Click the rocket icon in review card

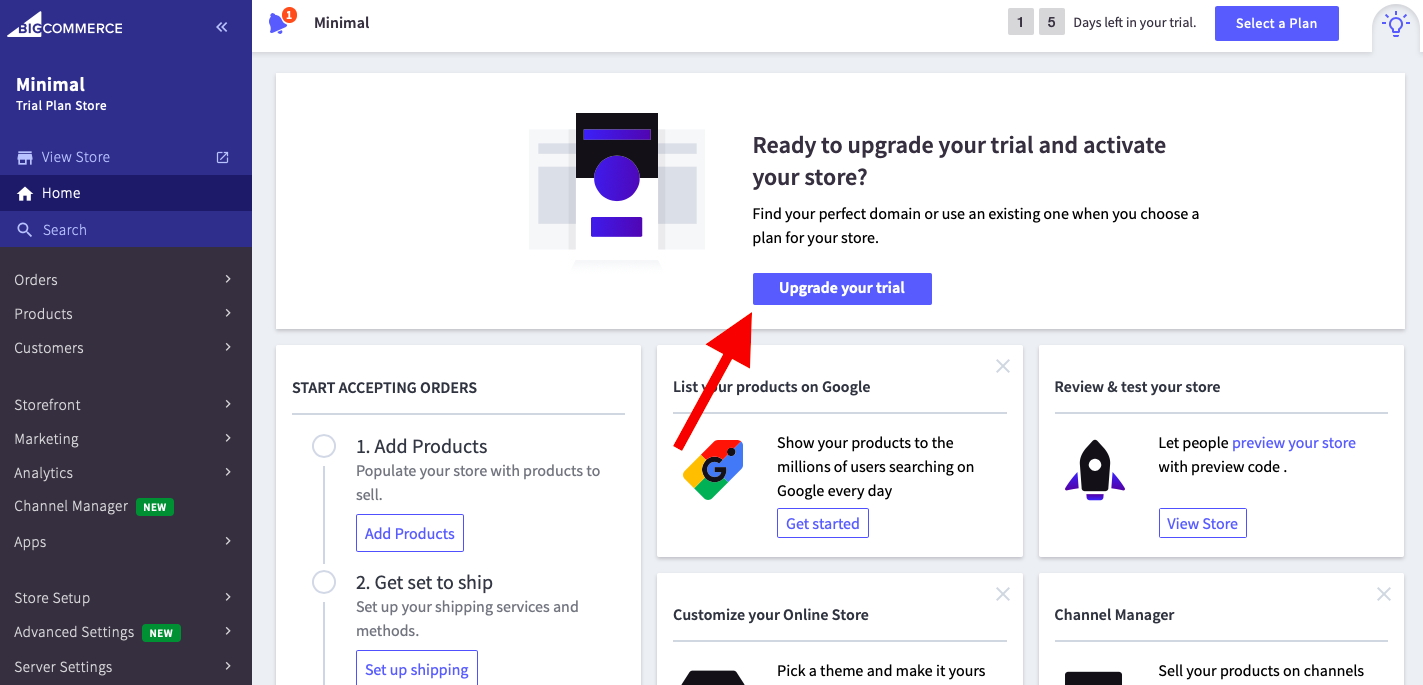coord(1095,469)
